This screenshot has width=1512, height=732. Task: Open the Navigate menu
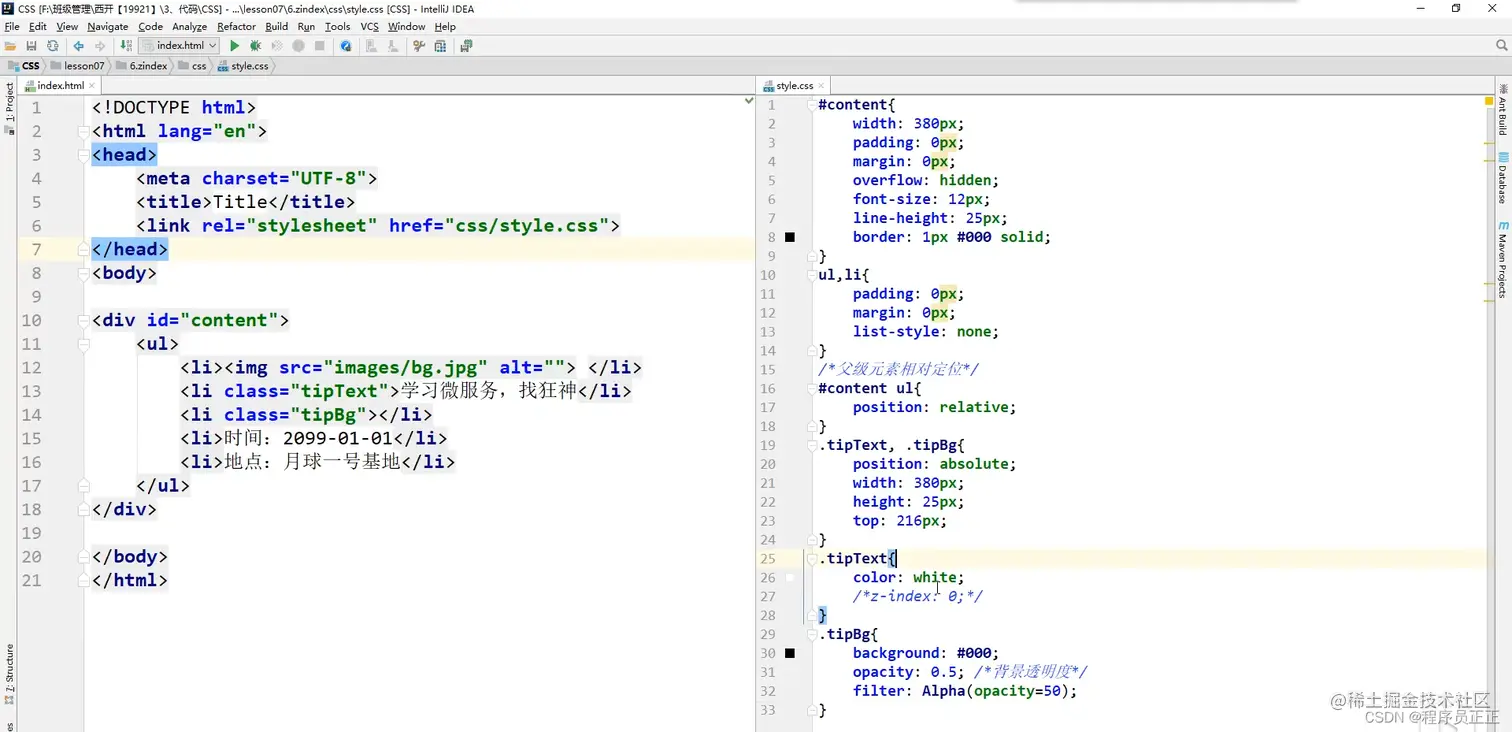coord(107,27)
